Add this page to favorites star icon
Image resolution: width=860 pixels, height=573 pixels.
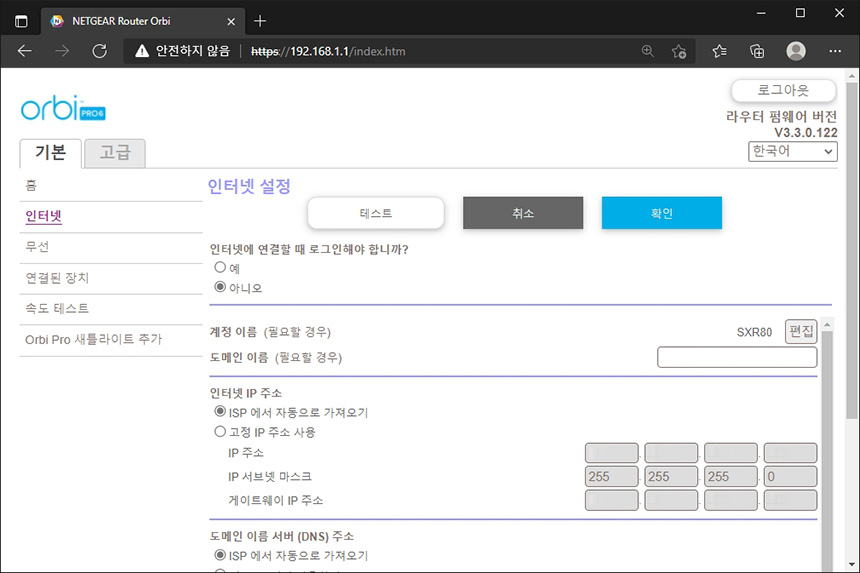coord(679,51)
